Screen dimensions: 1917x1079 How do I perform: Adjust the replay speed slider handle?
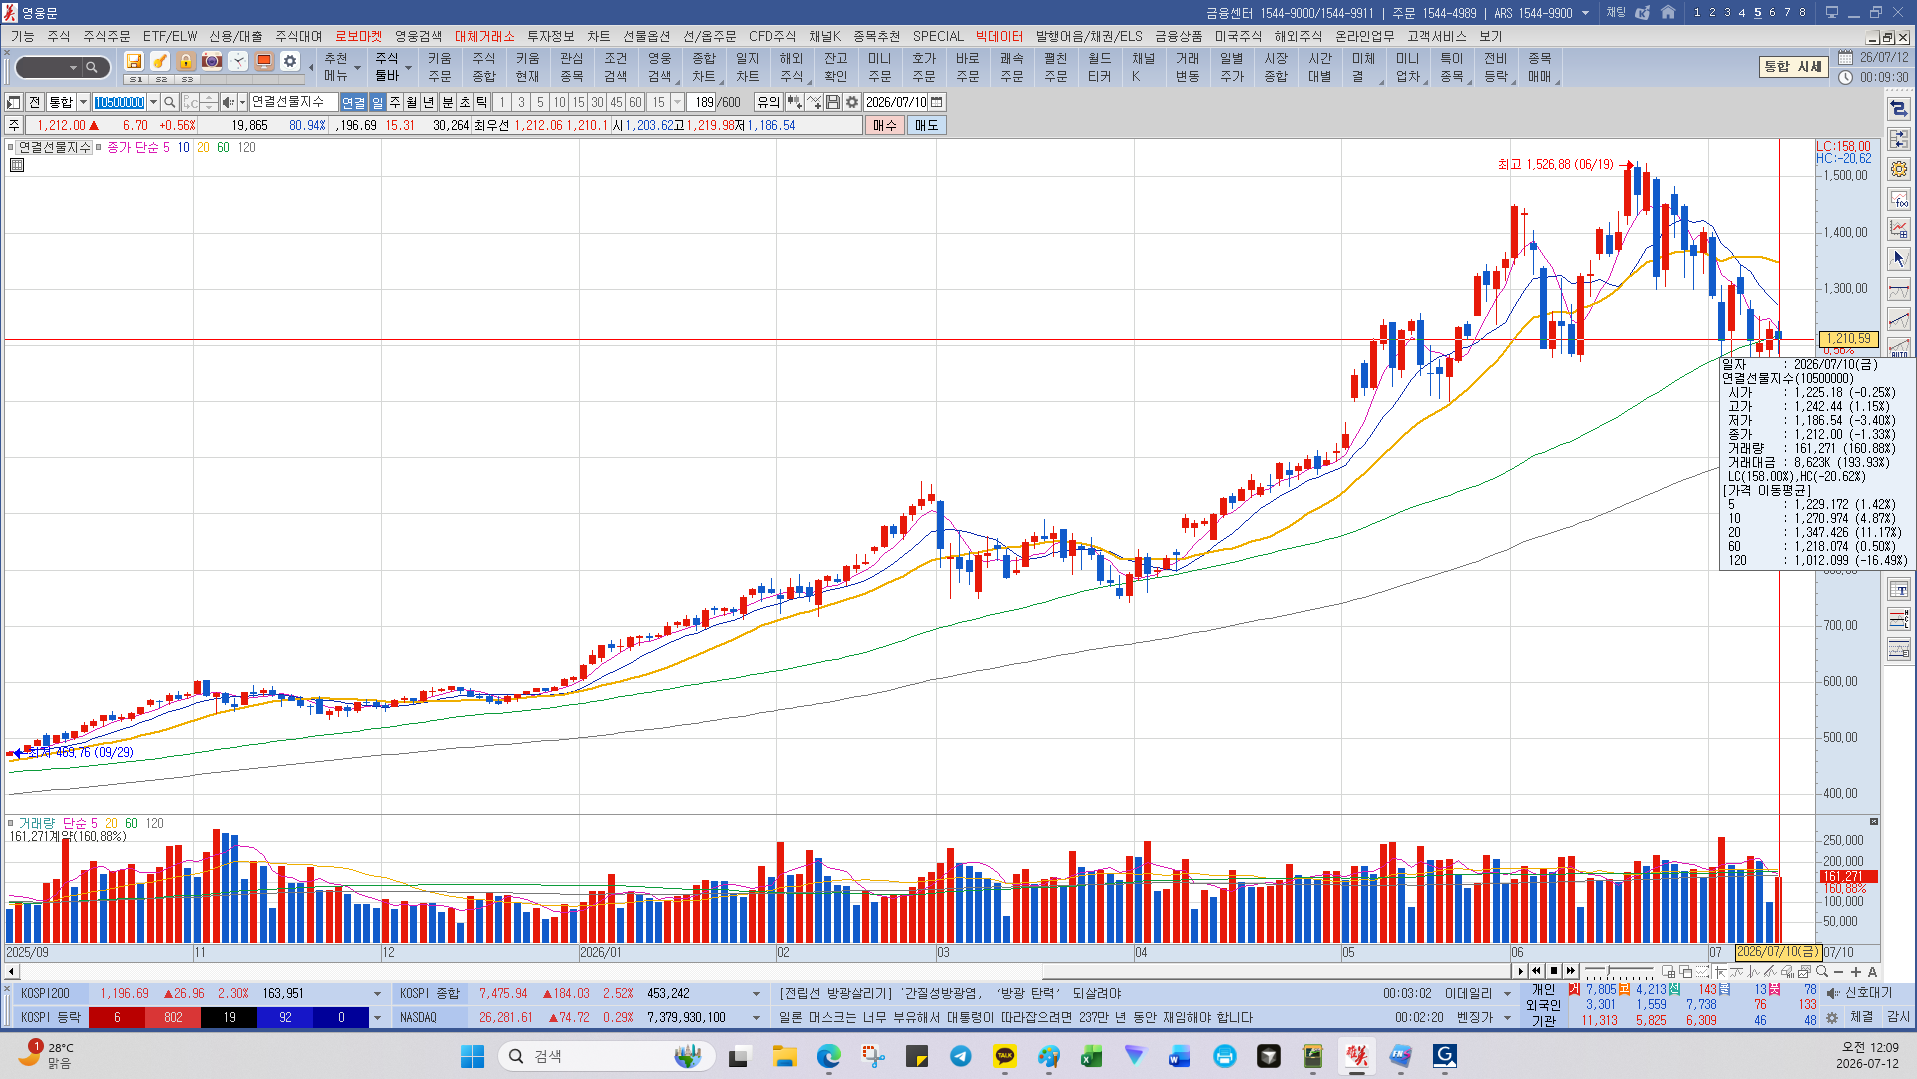pyautogui.click(x=1609, y=971)
